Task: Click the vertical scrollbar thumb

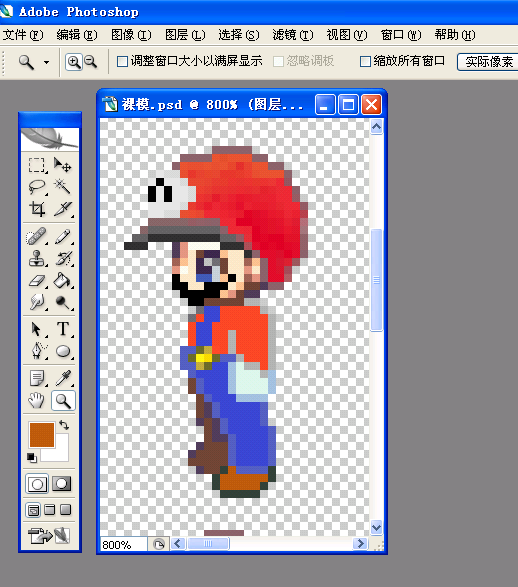Action: point(376,280)
